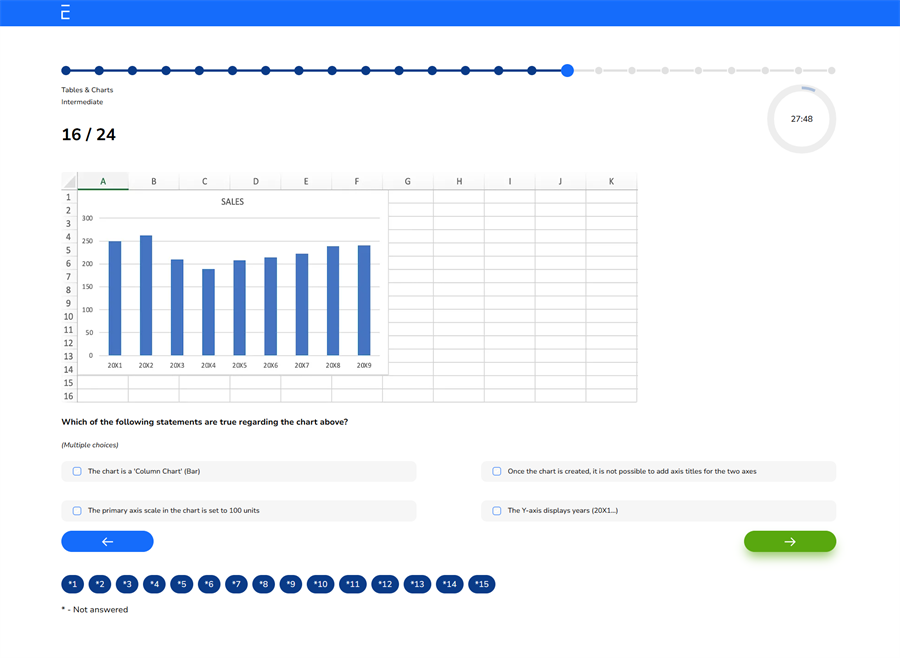The height and width of the screenshot is (658, 900).
Task: Click the blue back arrow to go previous
Action: coord(107,541)
